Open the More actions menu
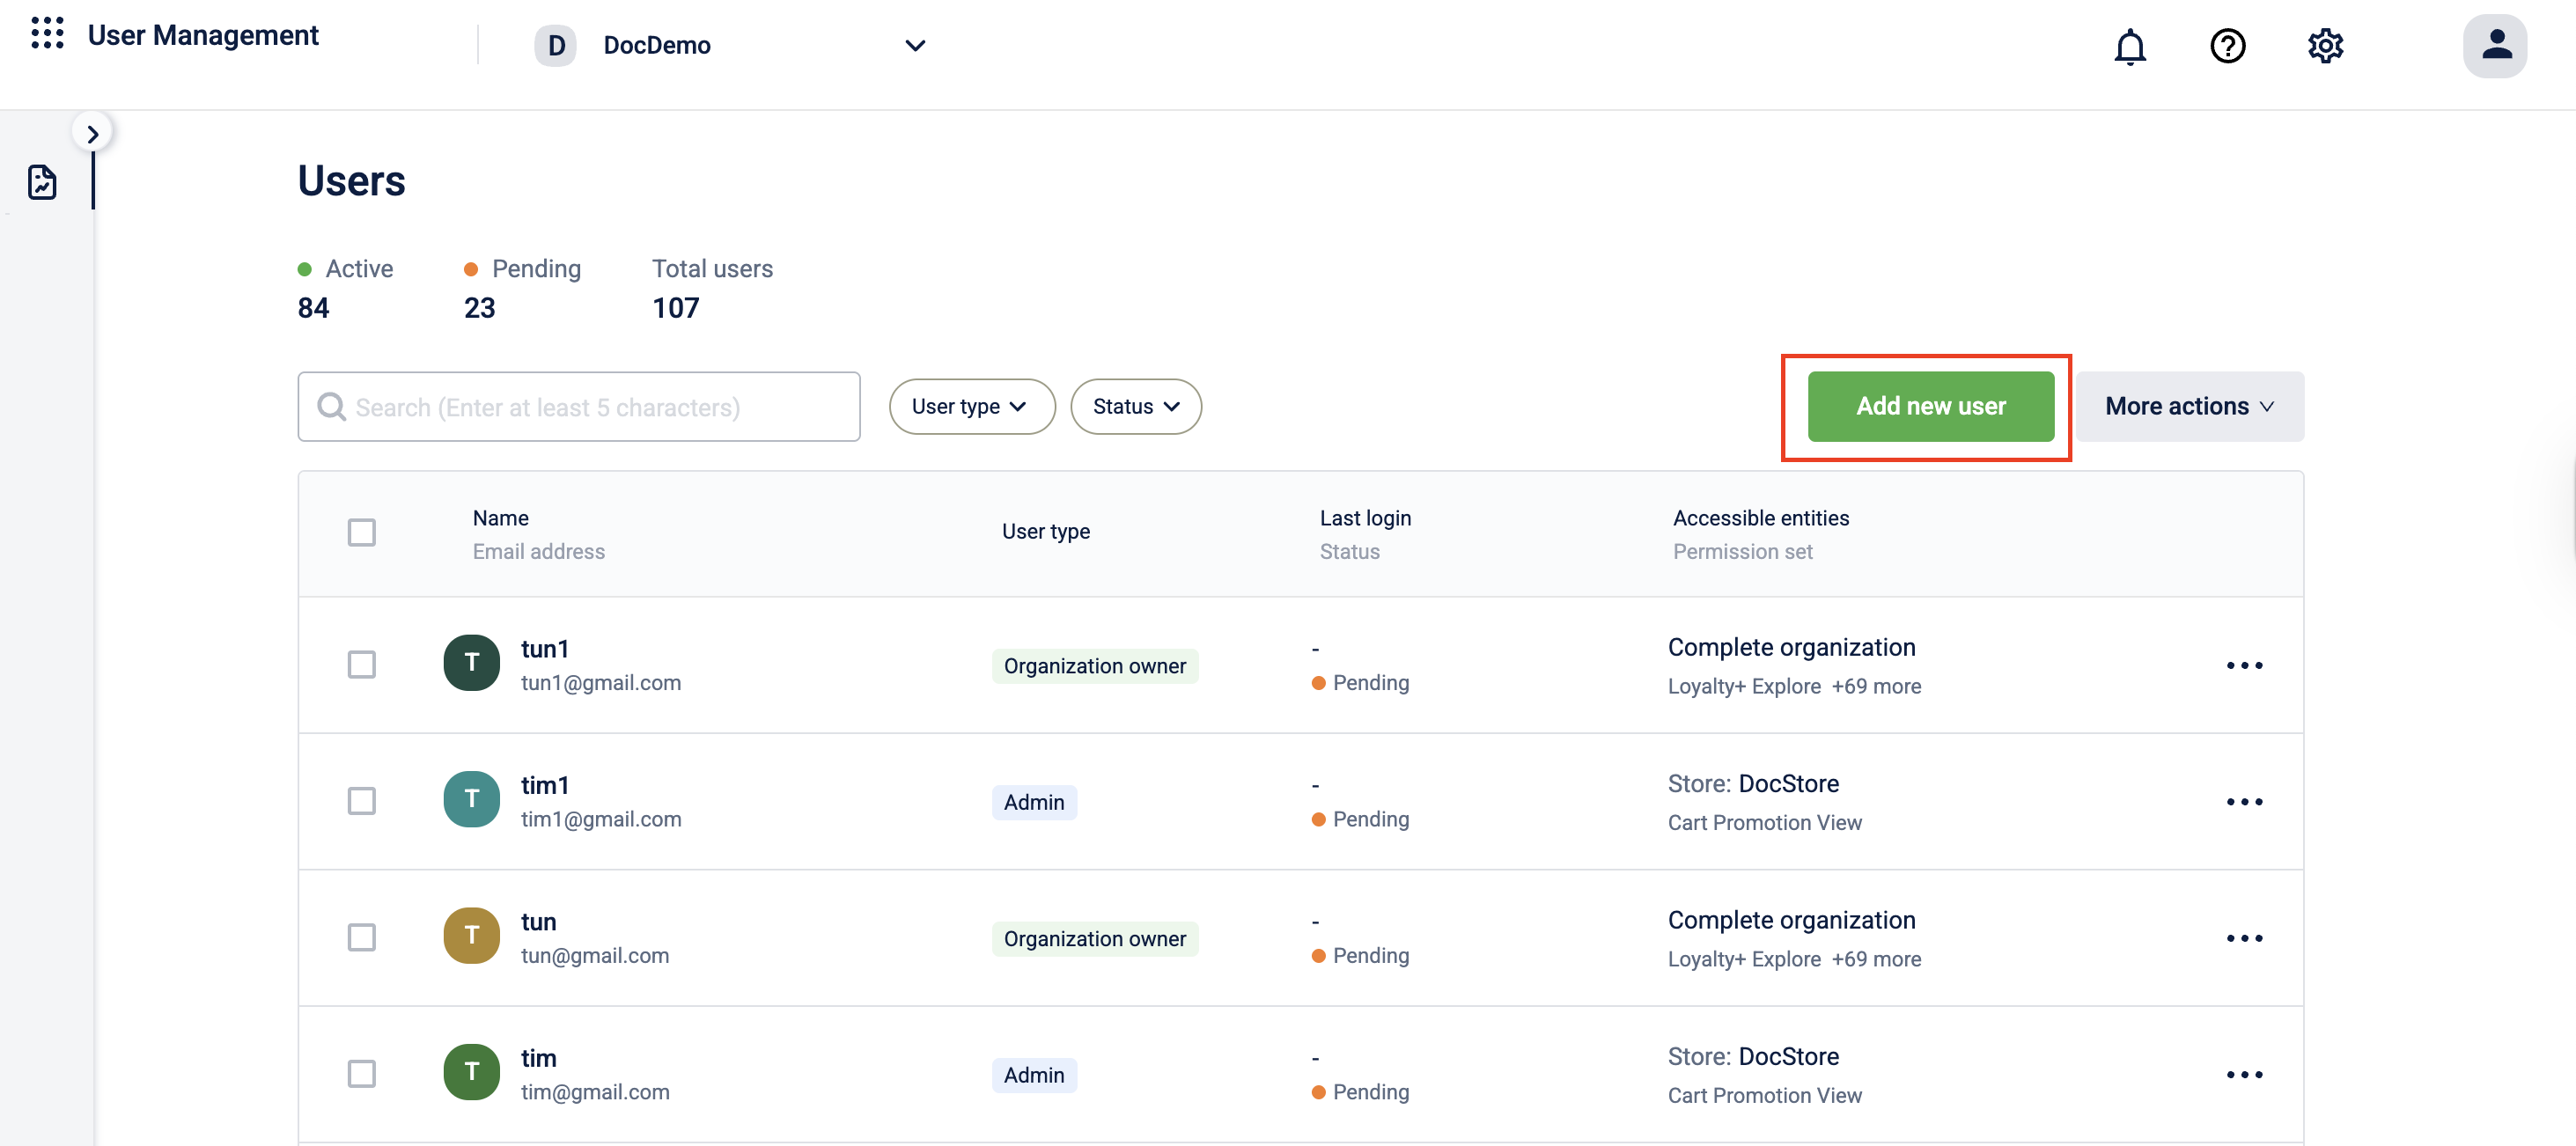 pyautogui.click(x=2189, y=406)
